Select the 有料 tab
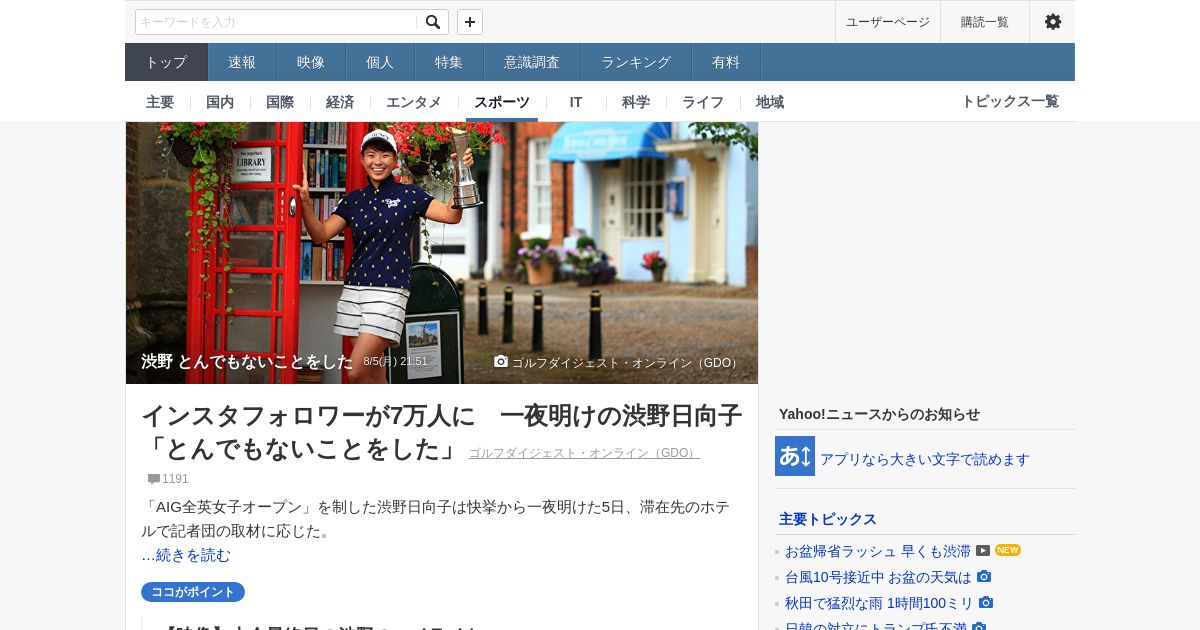The image size is (1200, 630). pyautogui.click(x=726, y=62)
